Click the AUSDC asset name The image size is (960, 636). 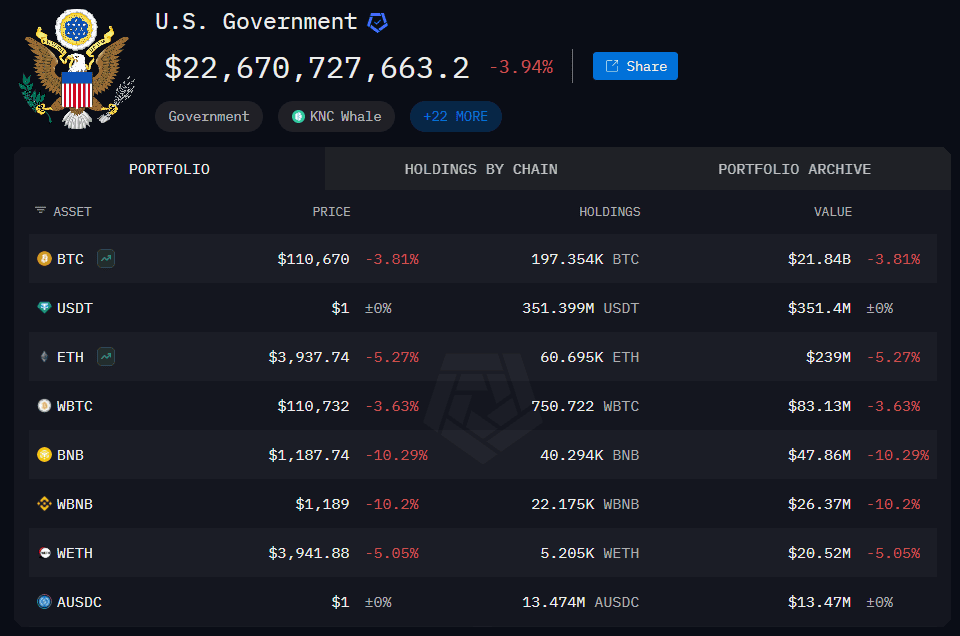pos(79,602)
